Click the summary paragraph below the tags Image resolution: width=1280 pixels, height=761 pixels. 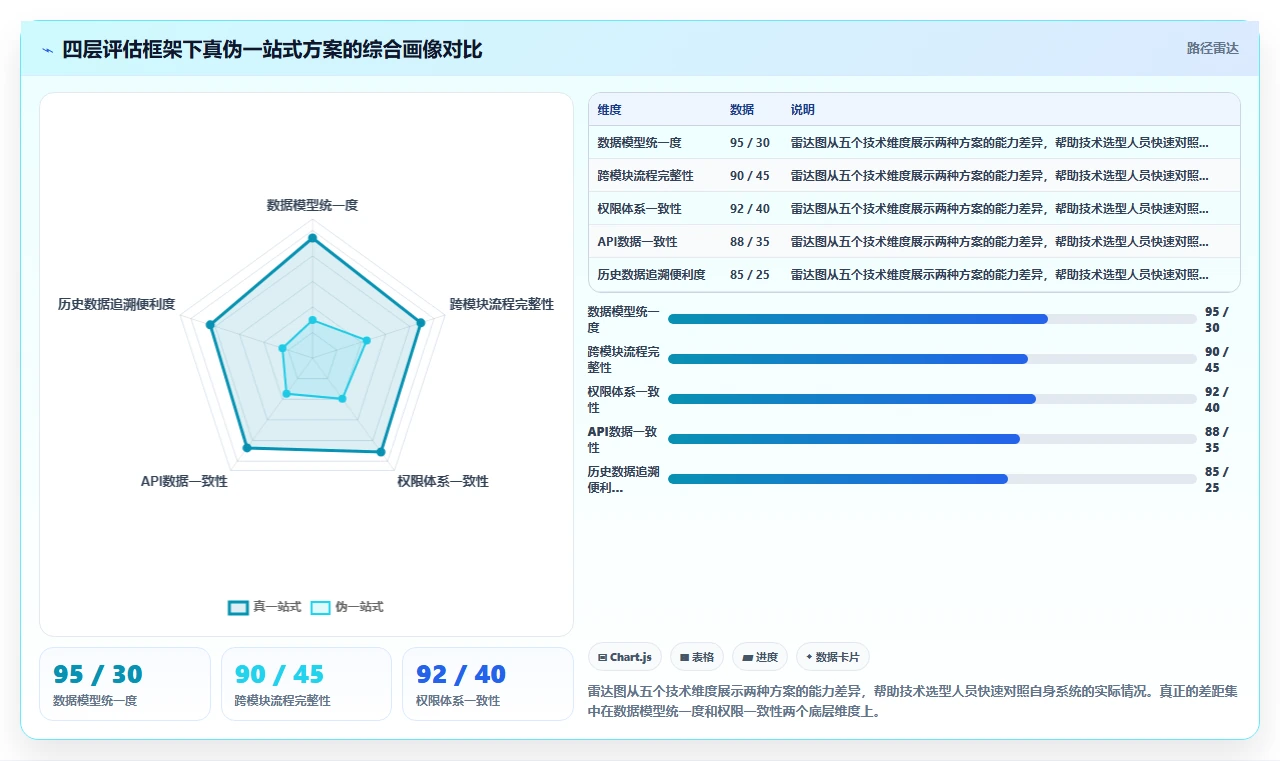[x=913, y=701]
